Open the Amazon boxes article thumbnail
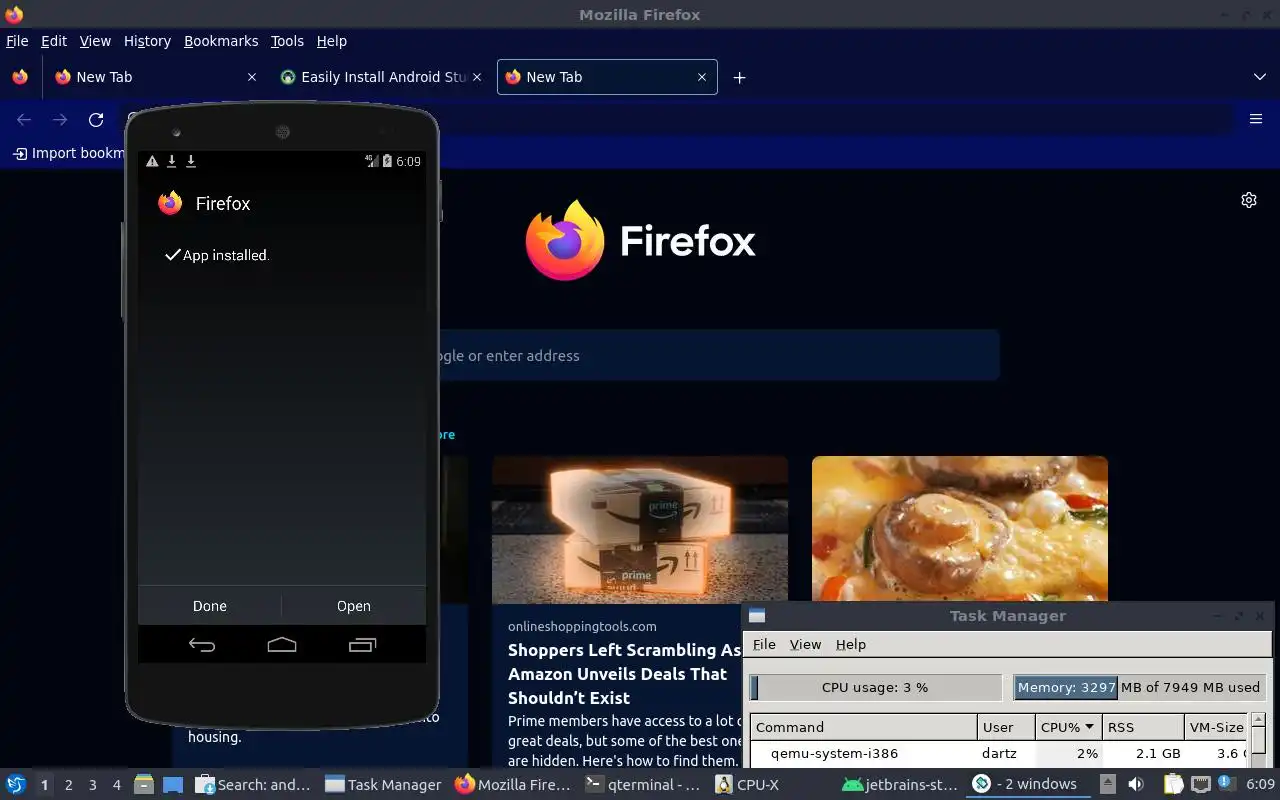The height and width of the screenshot is (800, 1280). point(640,529)
